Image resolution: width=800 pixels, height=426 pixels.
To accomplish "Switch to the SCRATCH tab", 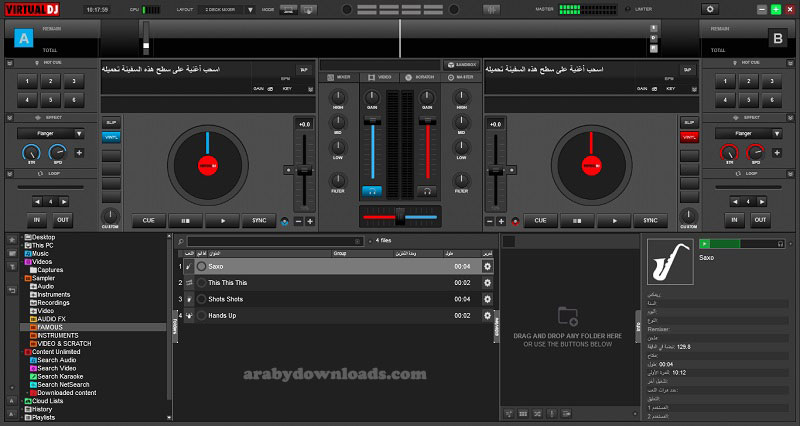I will point(420,77).
